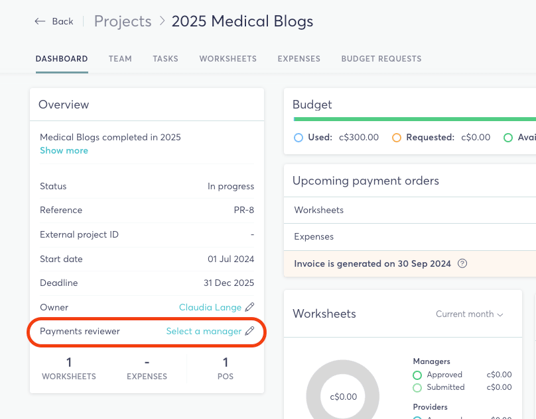Click the Submitted managers circle indicator
This screenshot has width=536, height=419.
417,388
